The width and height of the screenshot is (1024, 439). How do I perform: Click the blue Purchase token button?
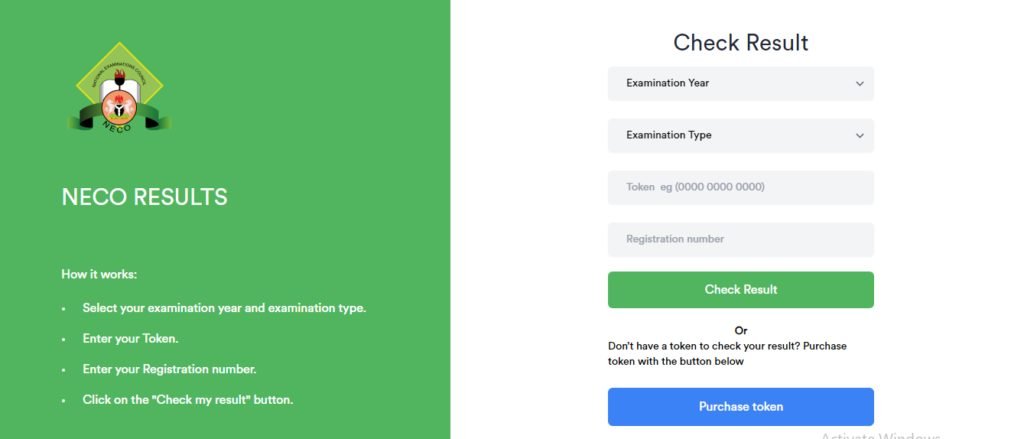point(740,407)
